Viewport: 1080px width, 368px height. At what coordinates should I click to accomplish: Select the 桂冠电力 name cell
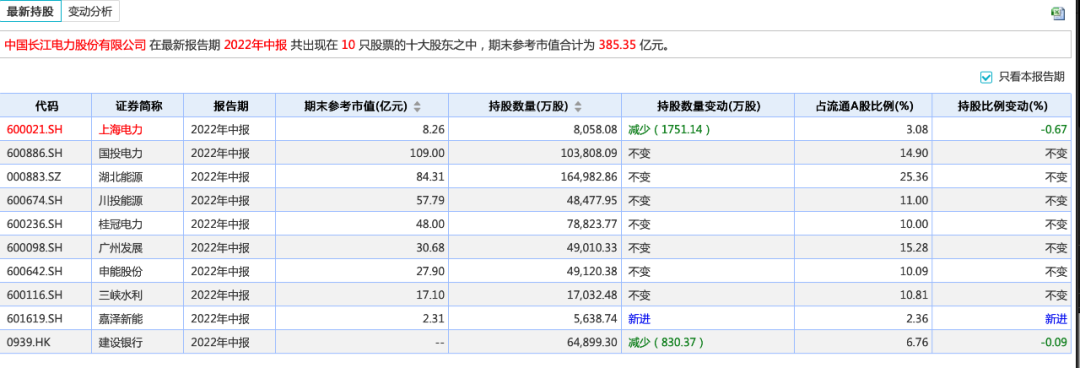point(138,224)
